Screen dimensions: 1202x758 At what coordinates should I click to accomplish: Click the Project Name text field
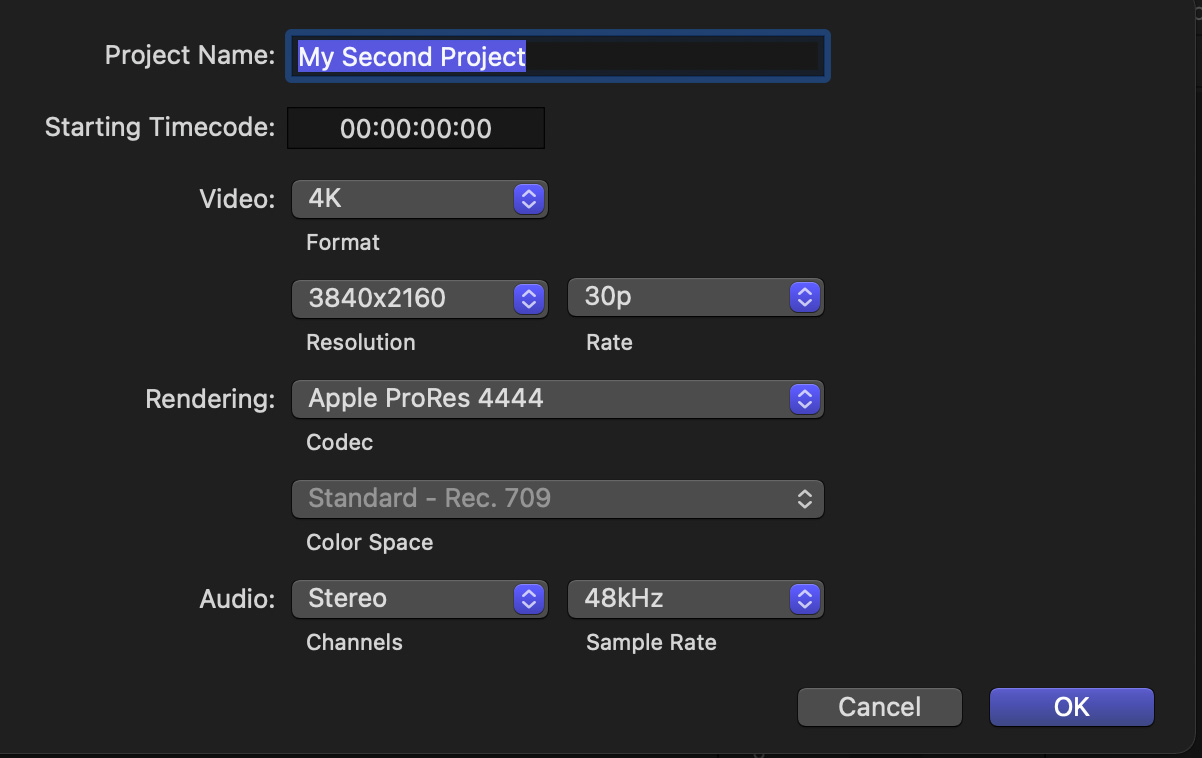pos(558,56)
